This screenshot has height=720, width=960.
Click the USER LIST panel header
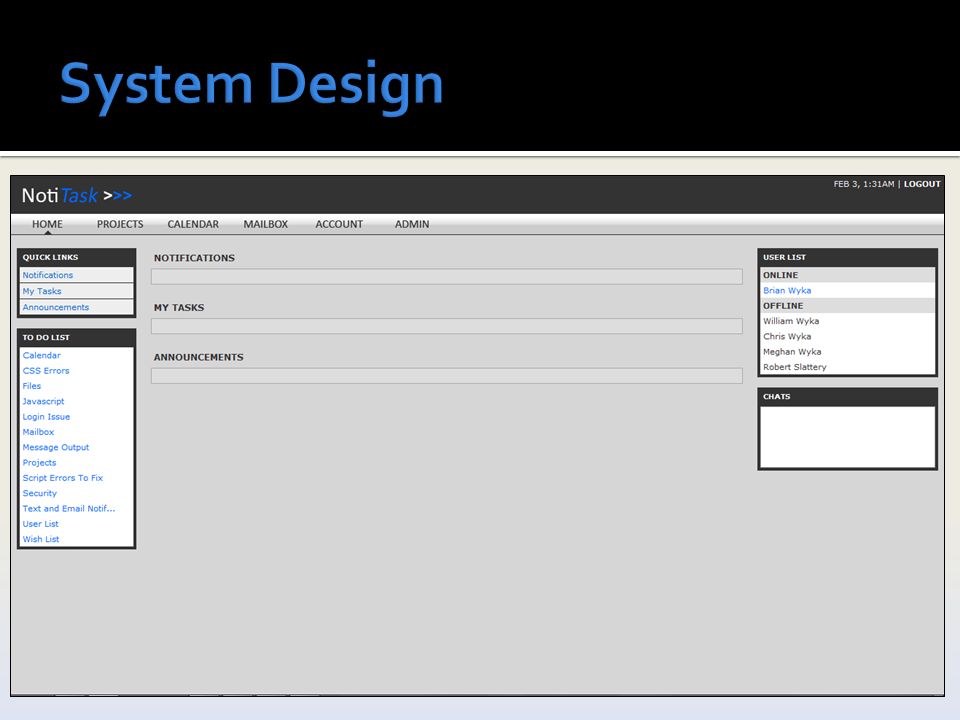[x=847, y=257]
